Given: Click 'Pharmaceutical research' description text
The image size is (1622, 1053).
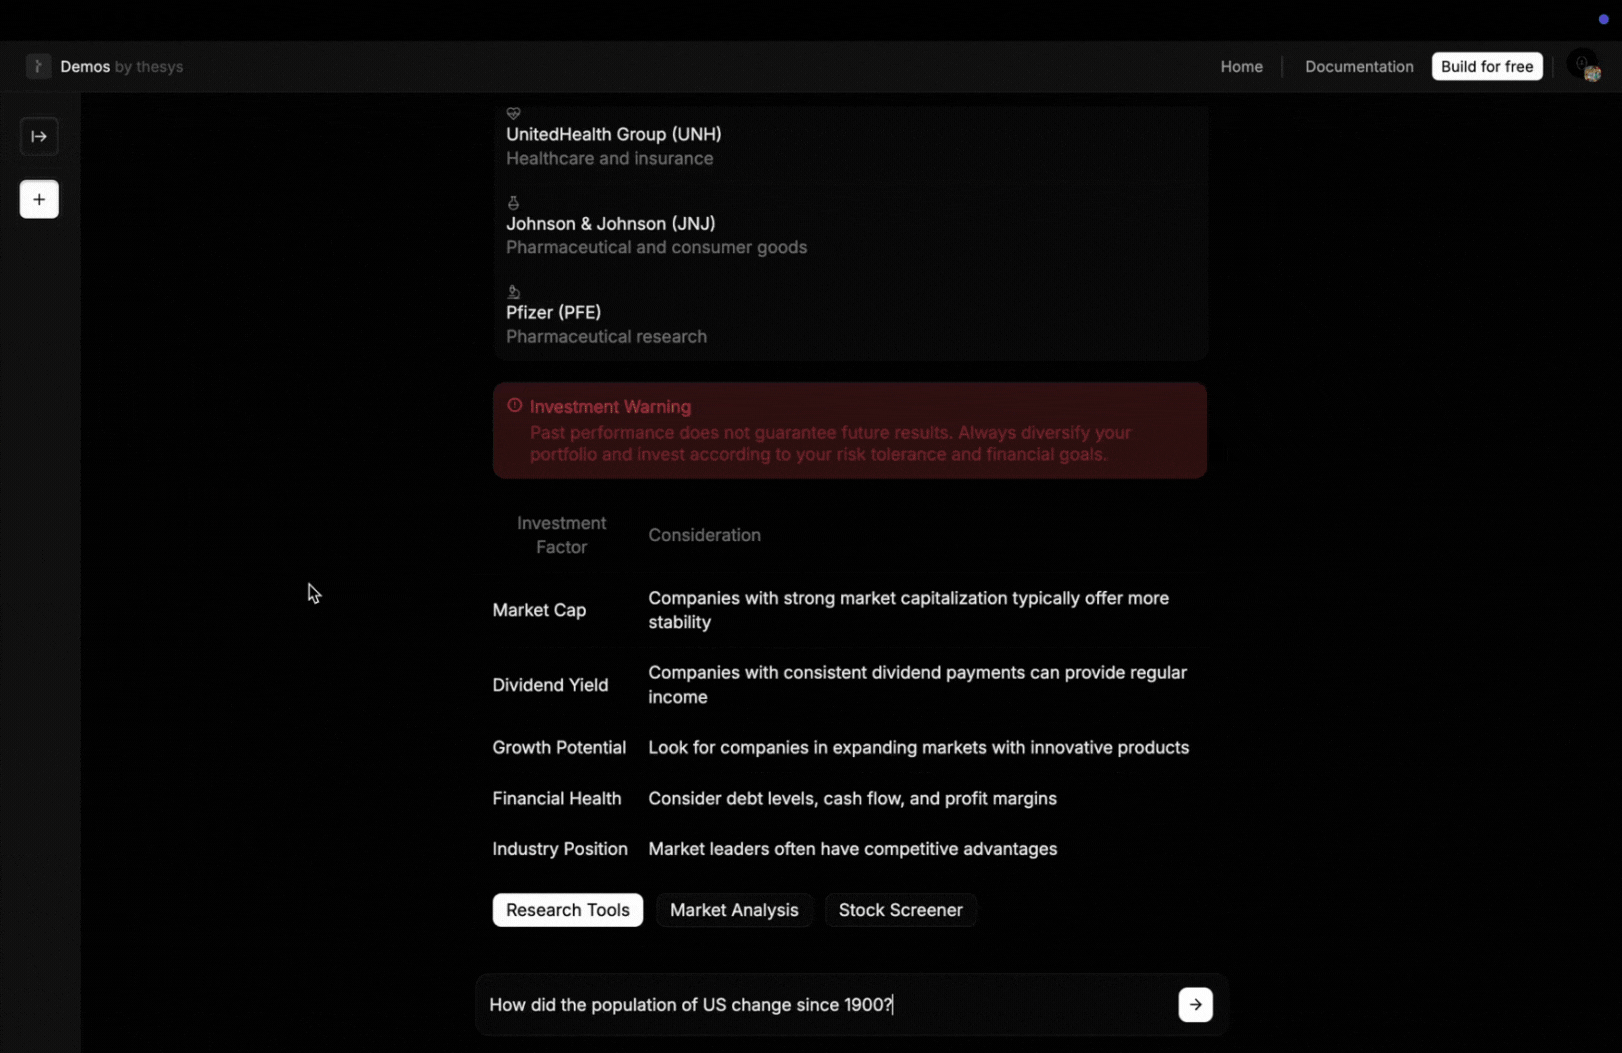Looking at the screenshot, I should tap(606, 337).
